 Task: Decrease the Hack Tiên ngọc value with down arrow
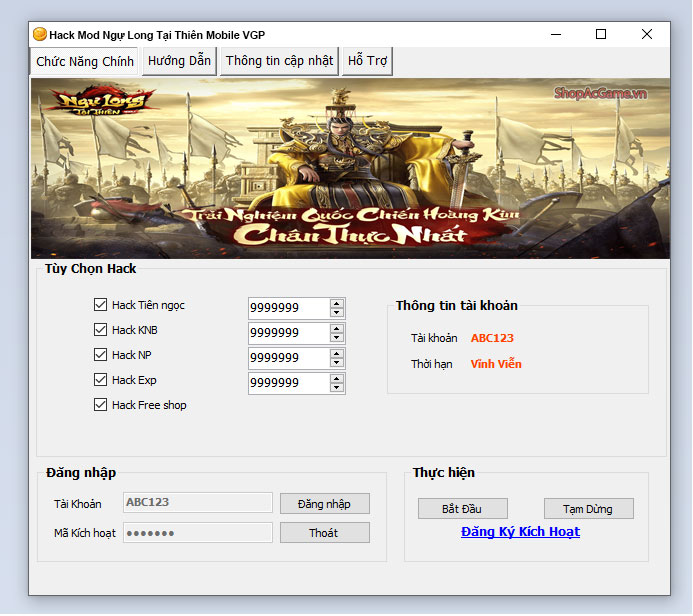click(337, 312)
